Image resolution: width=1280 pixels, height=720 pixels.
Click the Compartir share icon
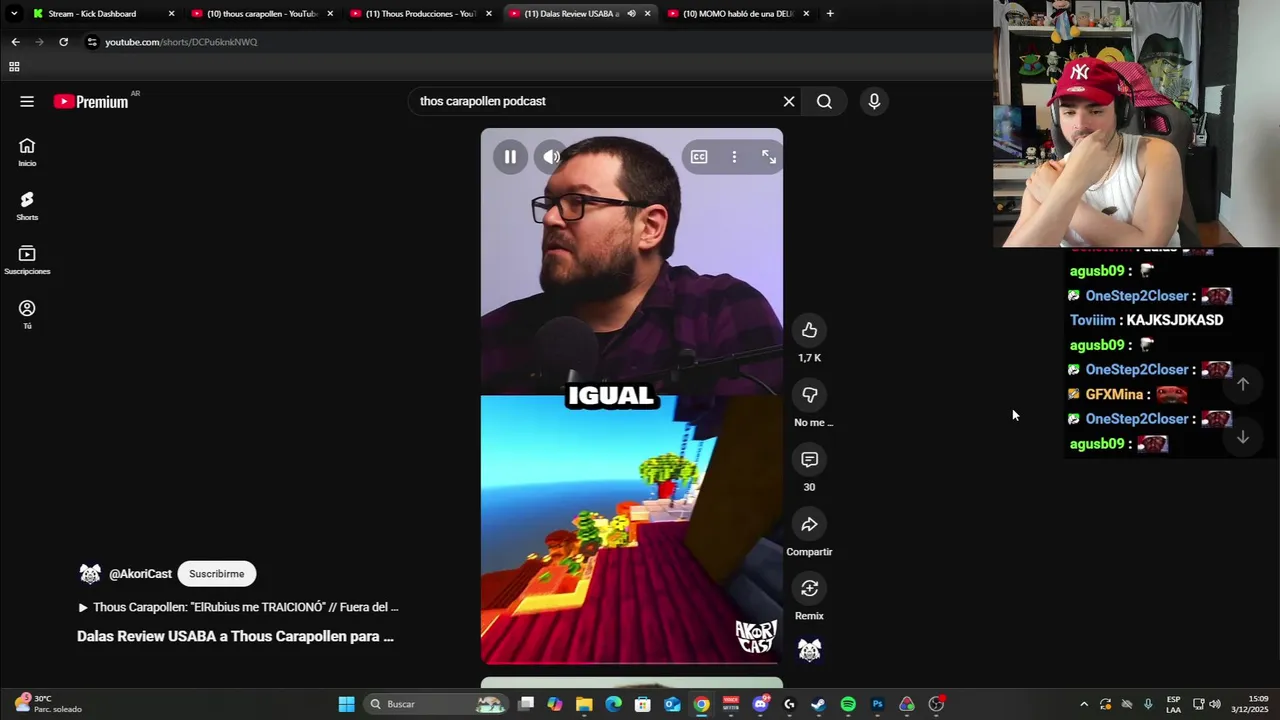(809, 524)
